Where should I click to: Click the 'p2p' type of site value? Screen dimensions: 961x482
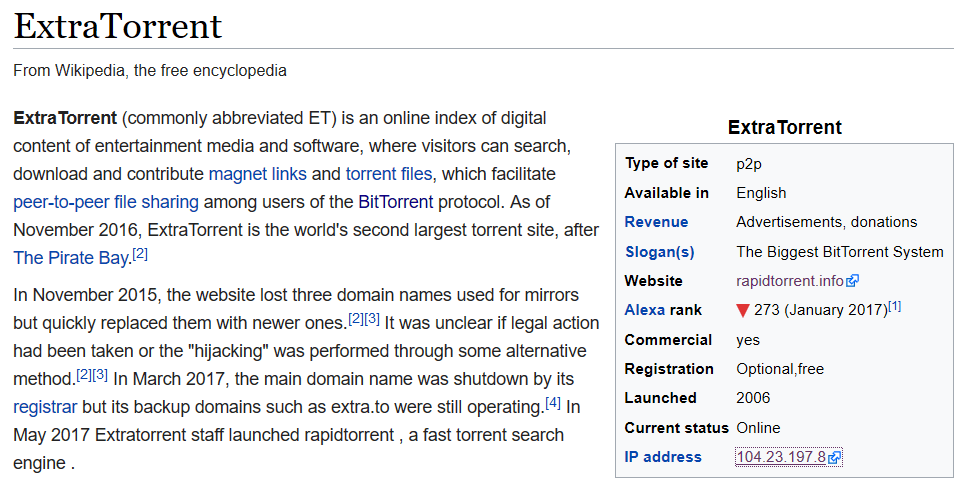pyautogui.click(x=749, y=164)
